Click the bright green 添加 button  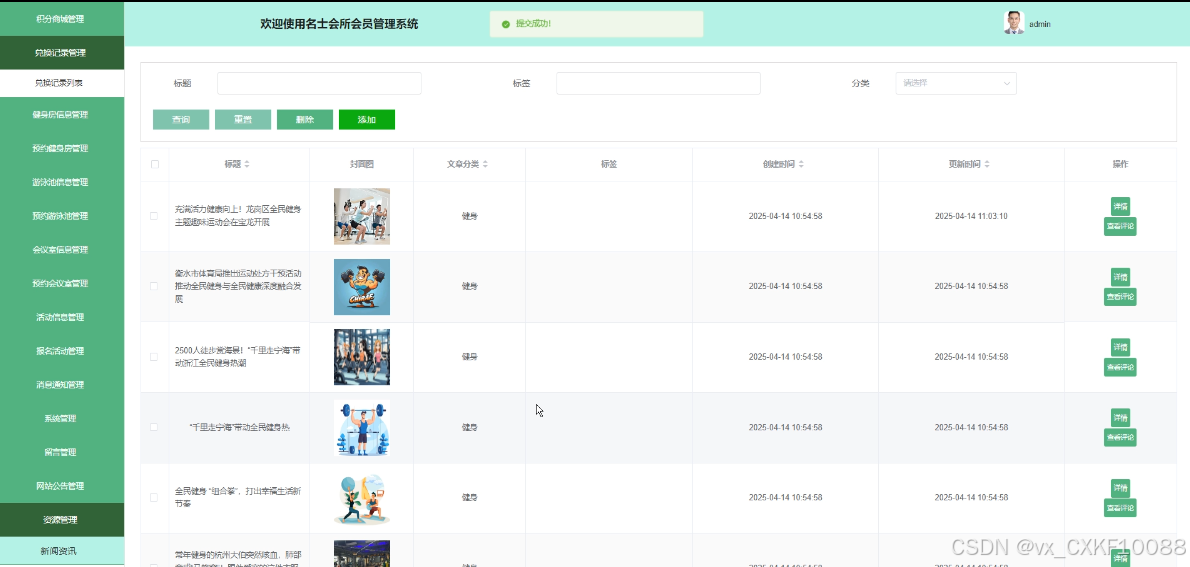coord(367,120)
